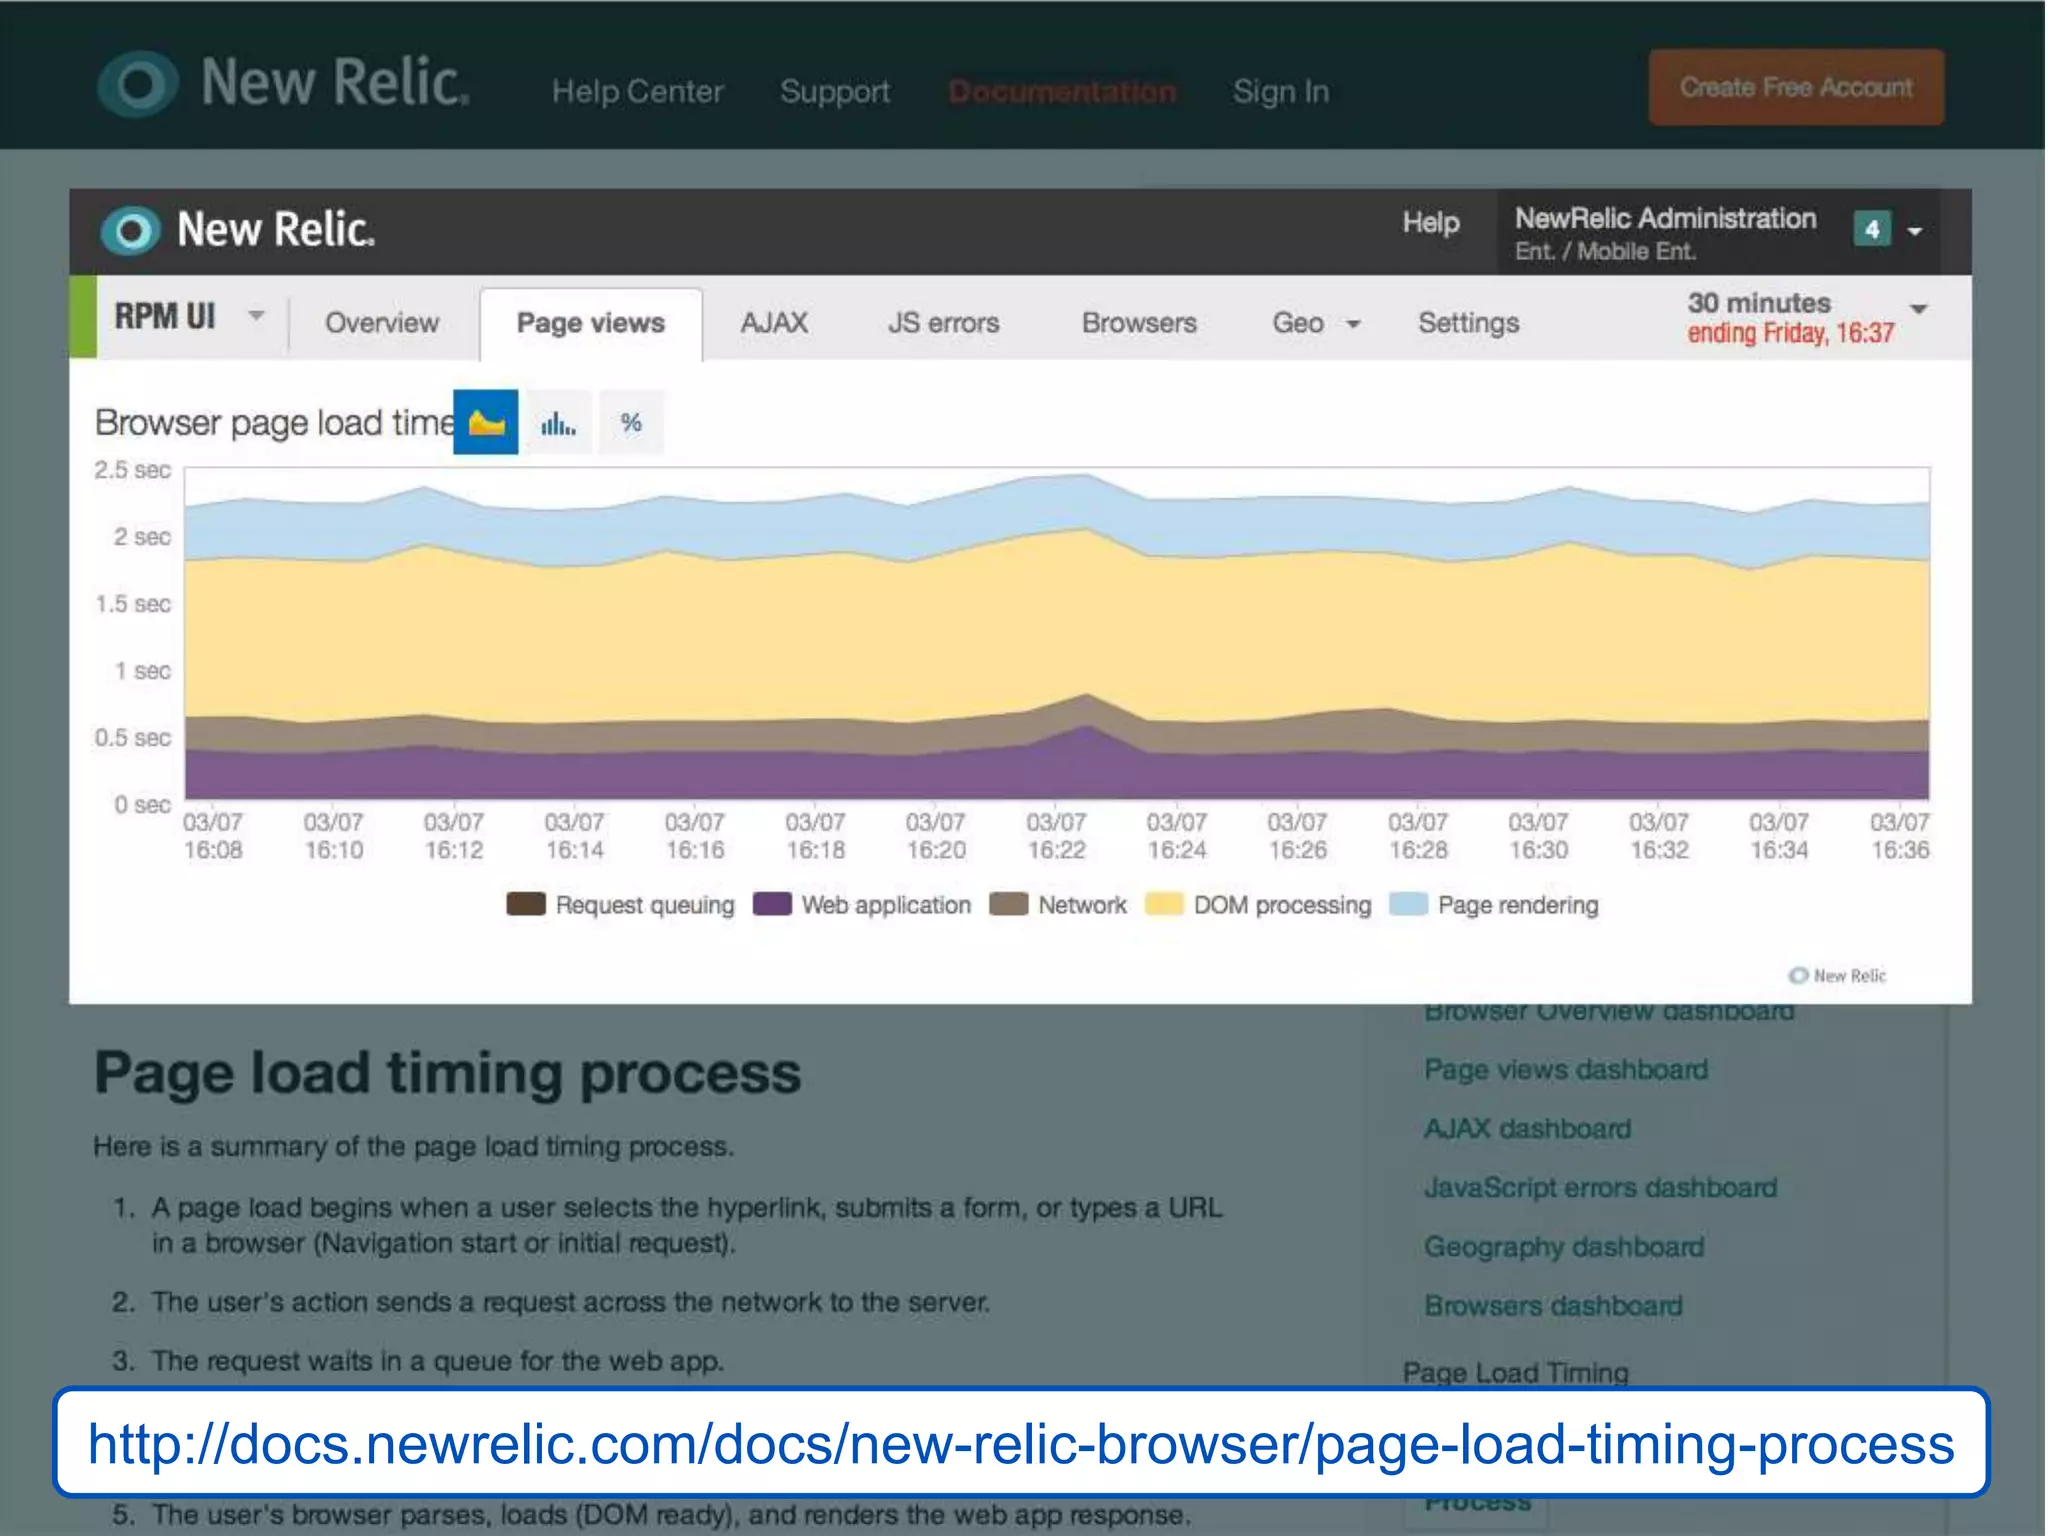Click the docs.newrelic.com URL in the box
2048x1536 pixels.
click(1021, 1444)
